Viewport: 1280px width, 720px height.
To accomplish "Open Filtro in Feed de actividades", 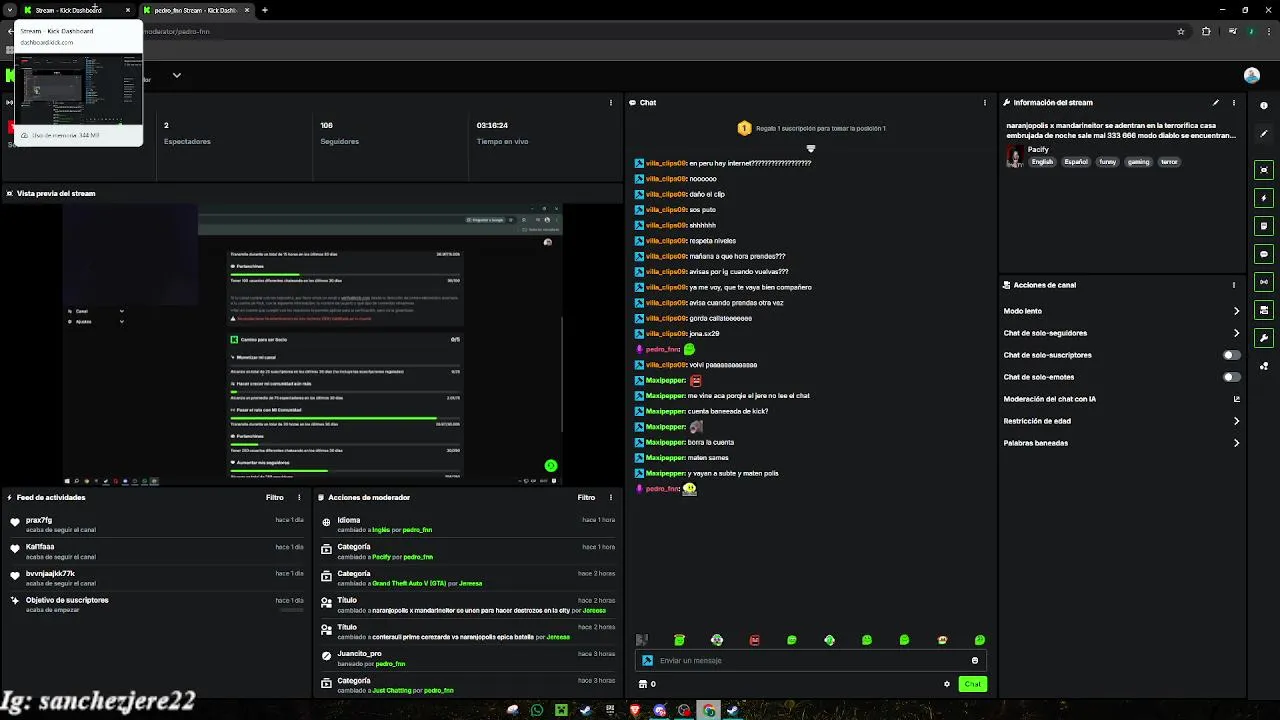I will coord(275,497).
